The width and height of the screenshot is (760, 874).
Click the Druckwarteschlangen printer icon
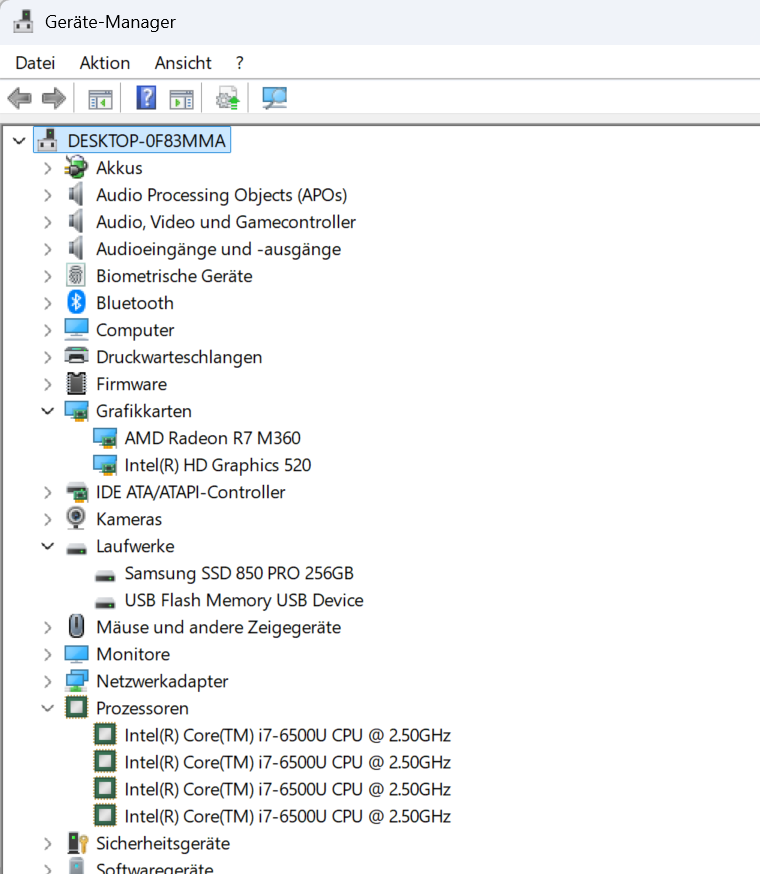(x=76, y=356)
